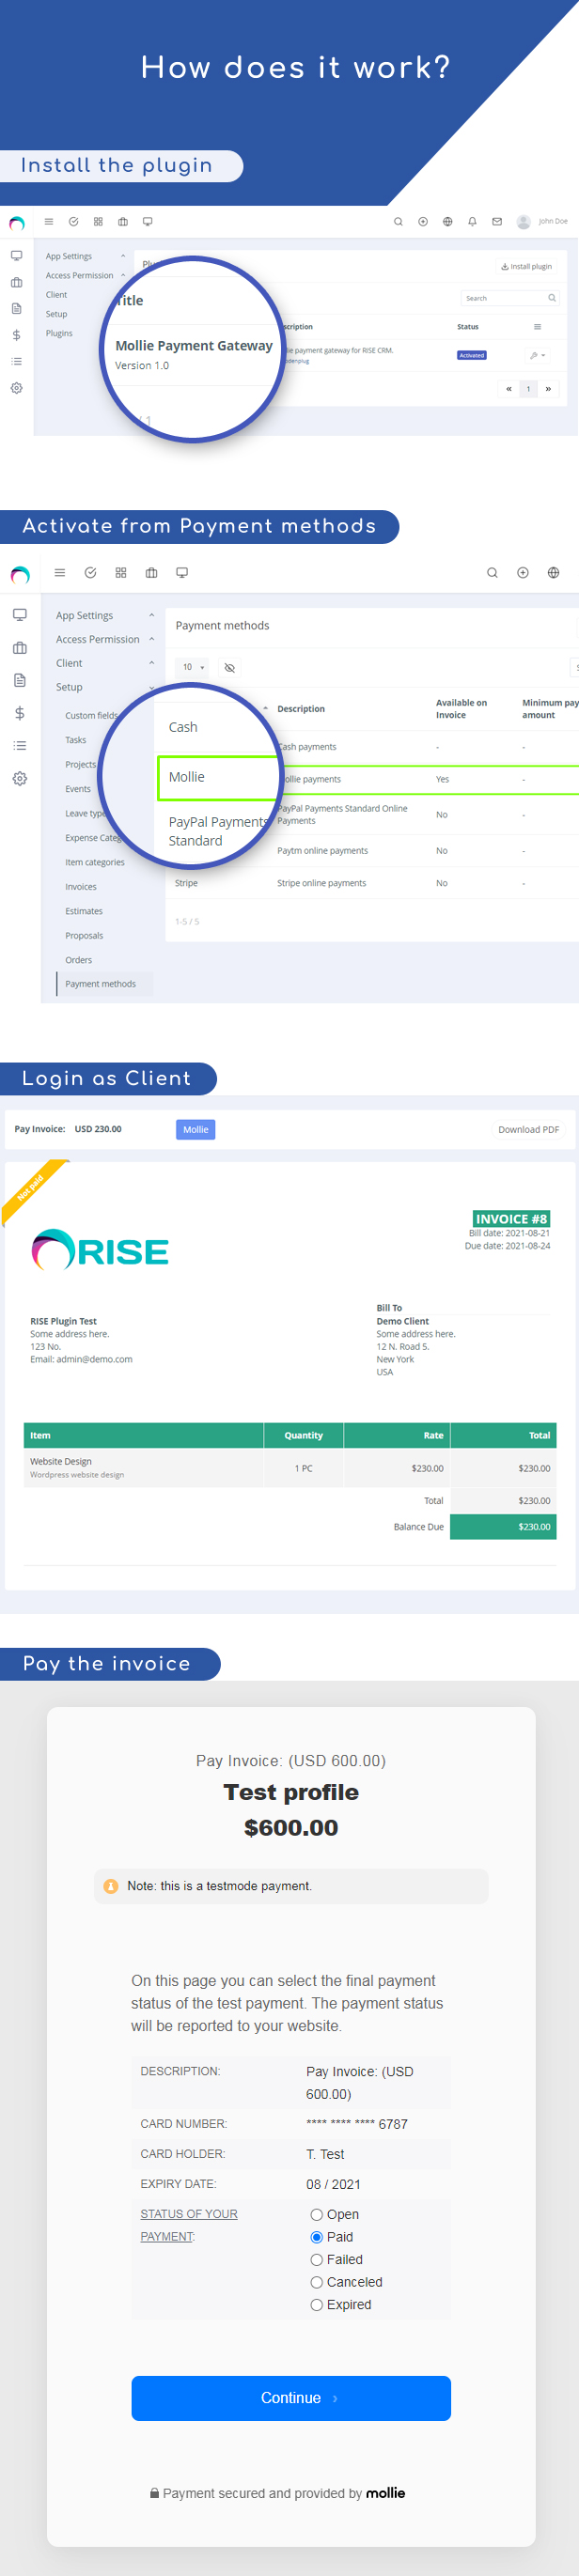Open the wrench actions dropdown for Mollie plugin
This screenshot has width=579, height=2576.
click(x=537, y=355)
